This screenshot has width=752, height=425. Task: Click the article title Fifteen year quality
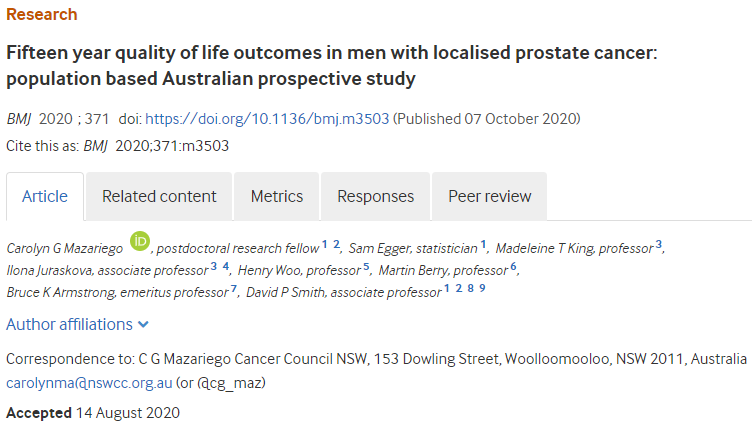[x=331, y=66]
